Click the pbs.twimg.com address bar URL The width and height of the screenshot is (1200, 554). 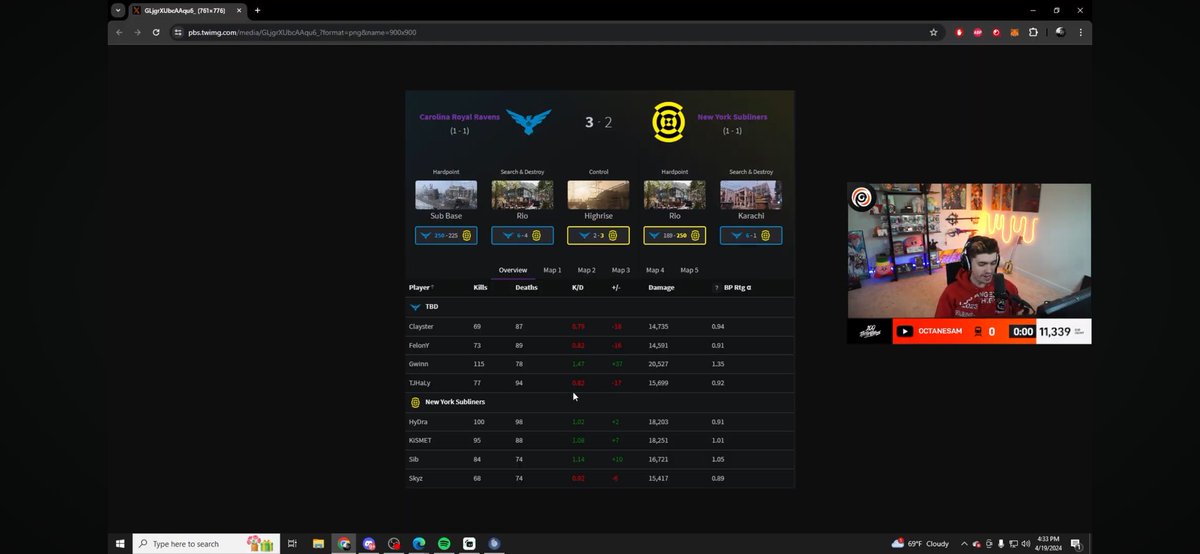point(302,32)
